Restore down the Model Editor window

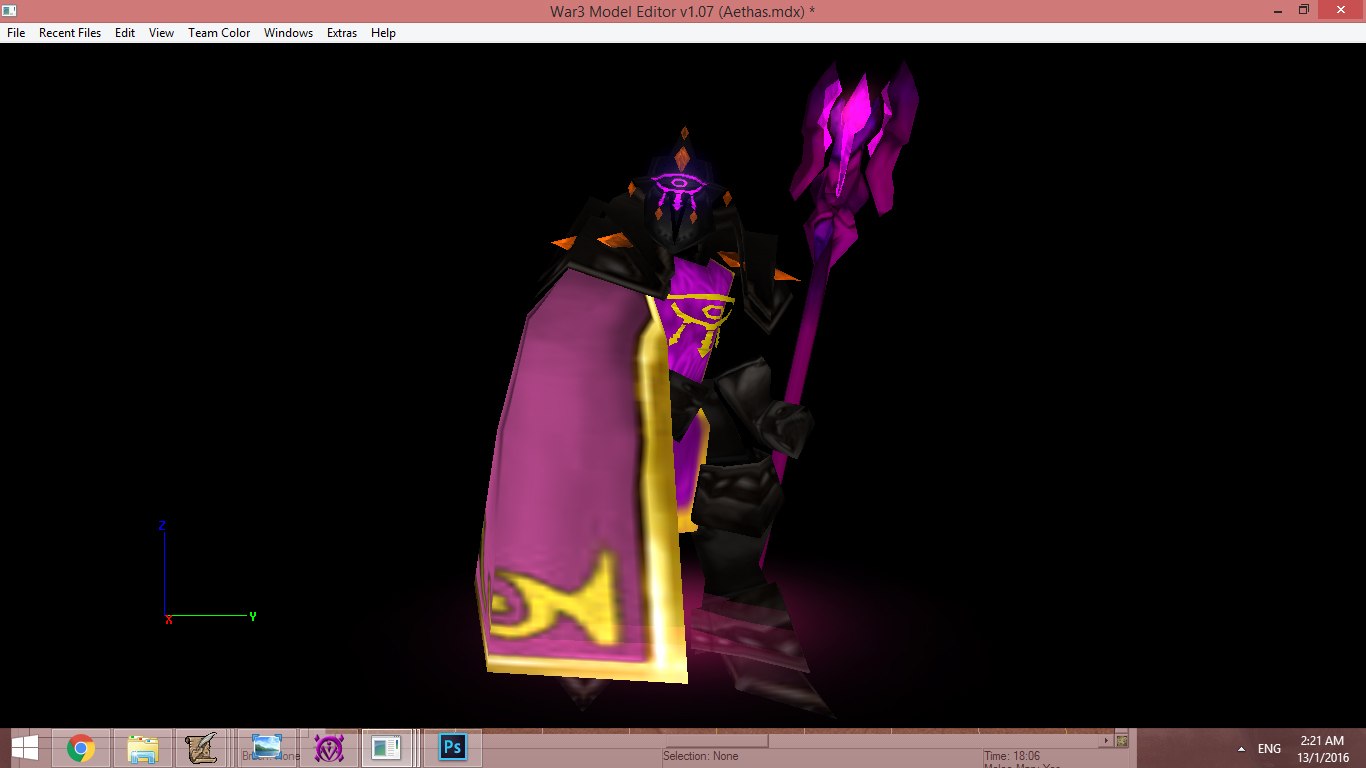coord(1303,10)
